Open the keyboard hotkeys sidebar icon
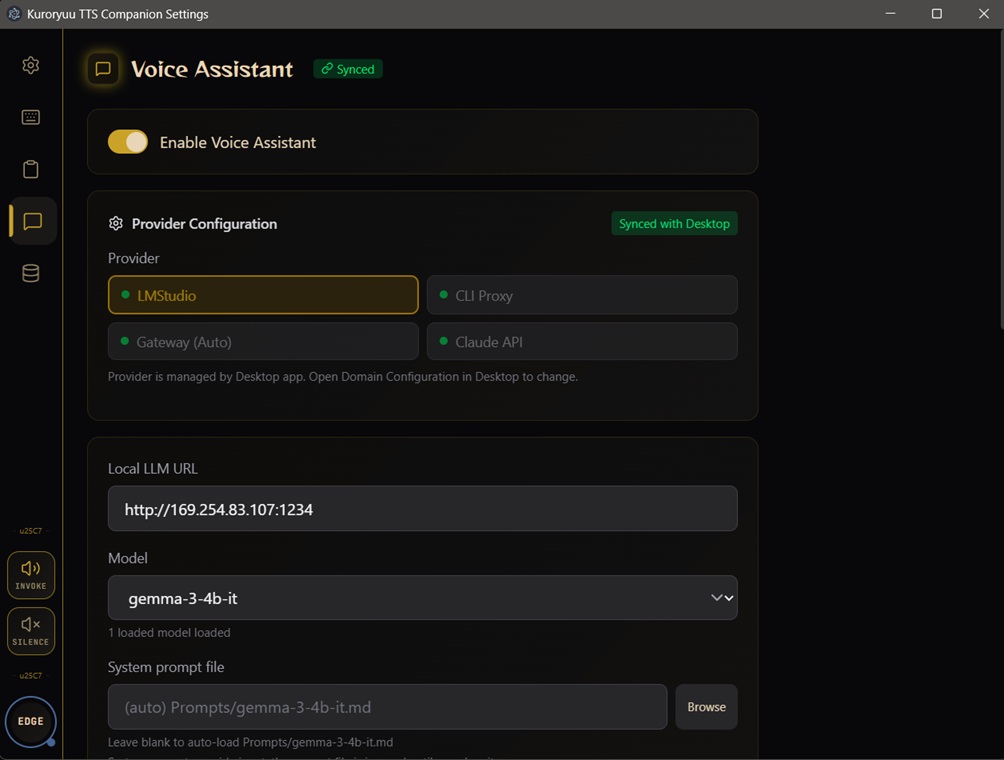 click(31, 117)
